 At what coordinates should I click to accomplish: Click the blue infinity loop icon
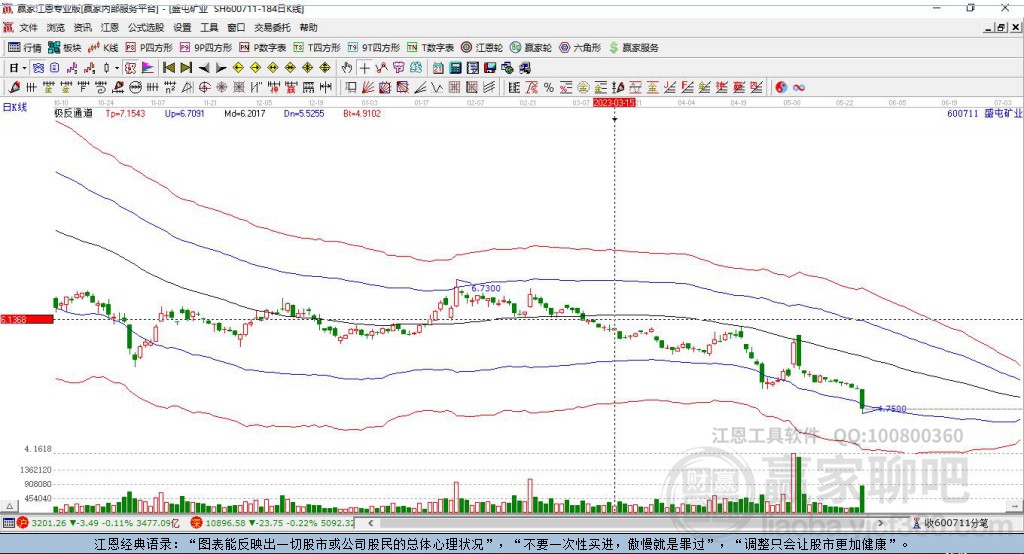pos(799,88)
